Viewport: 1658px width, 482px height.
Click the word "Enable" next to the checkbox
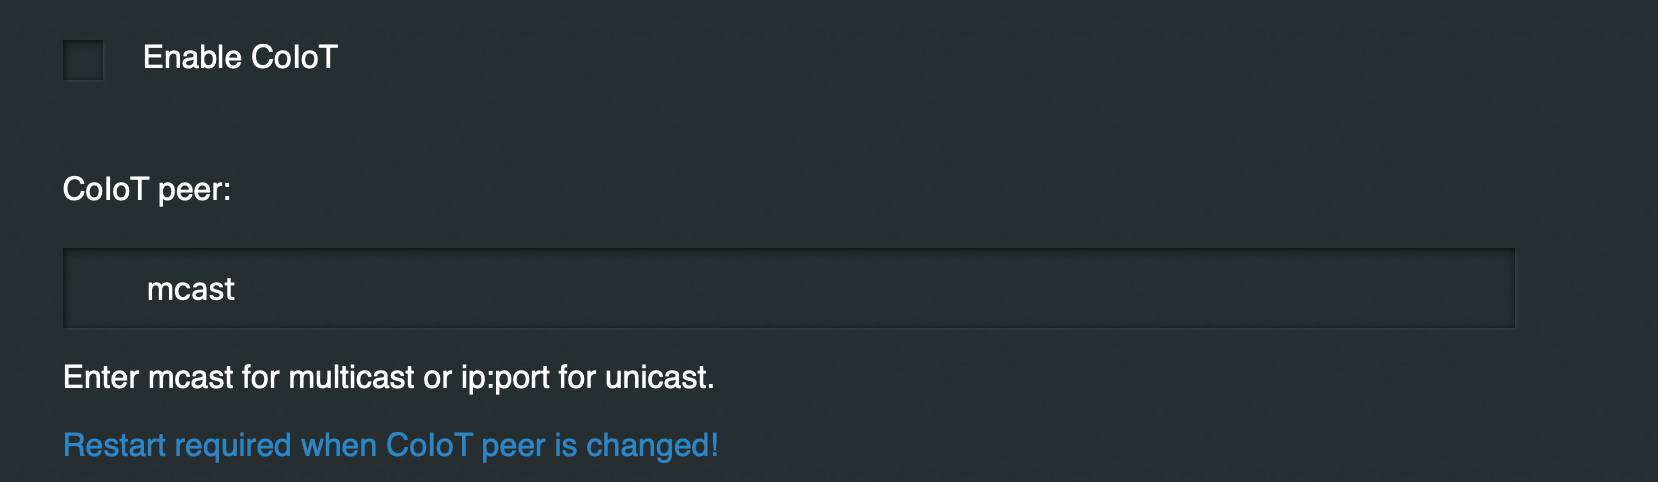pyautogui.click(x=191, y=58)
